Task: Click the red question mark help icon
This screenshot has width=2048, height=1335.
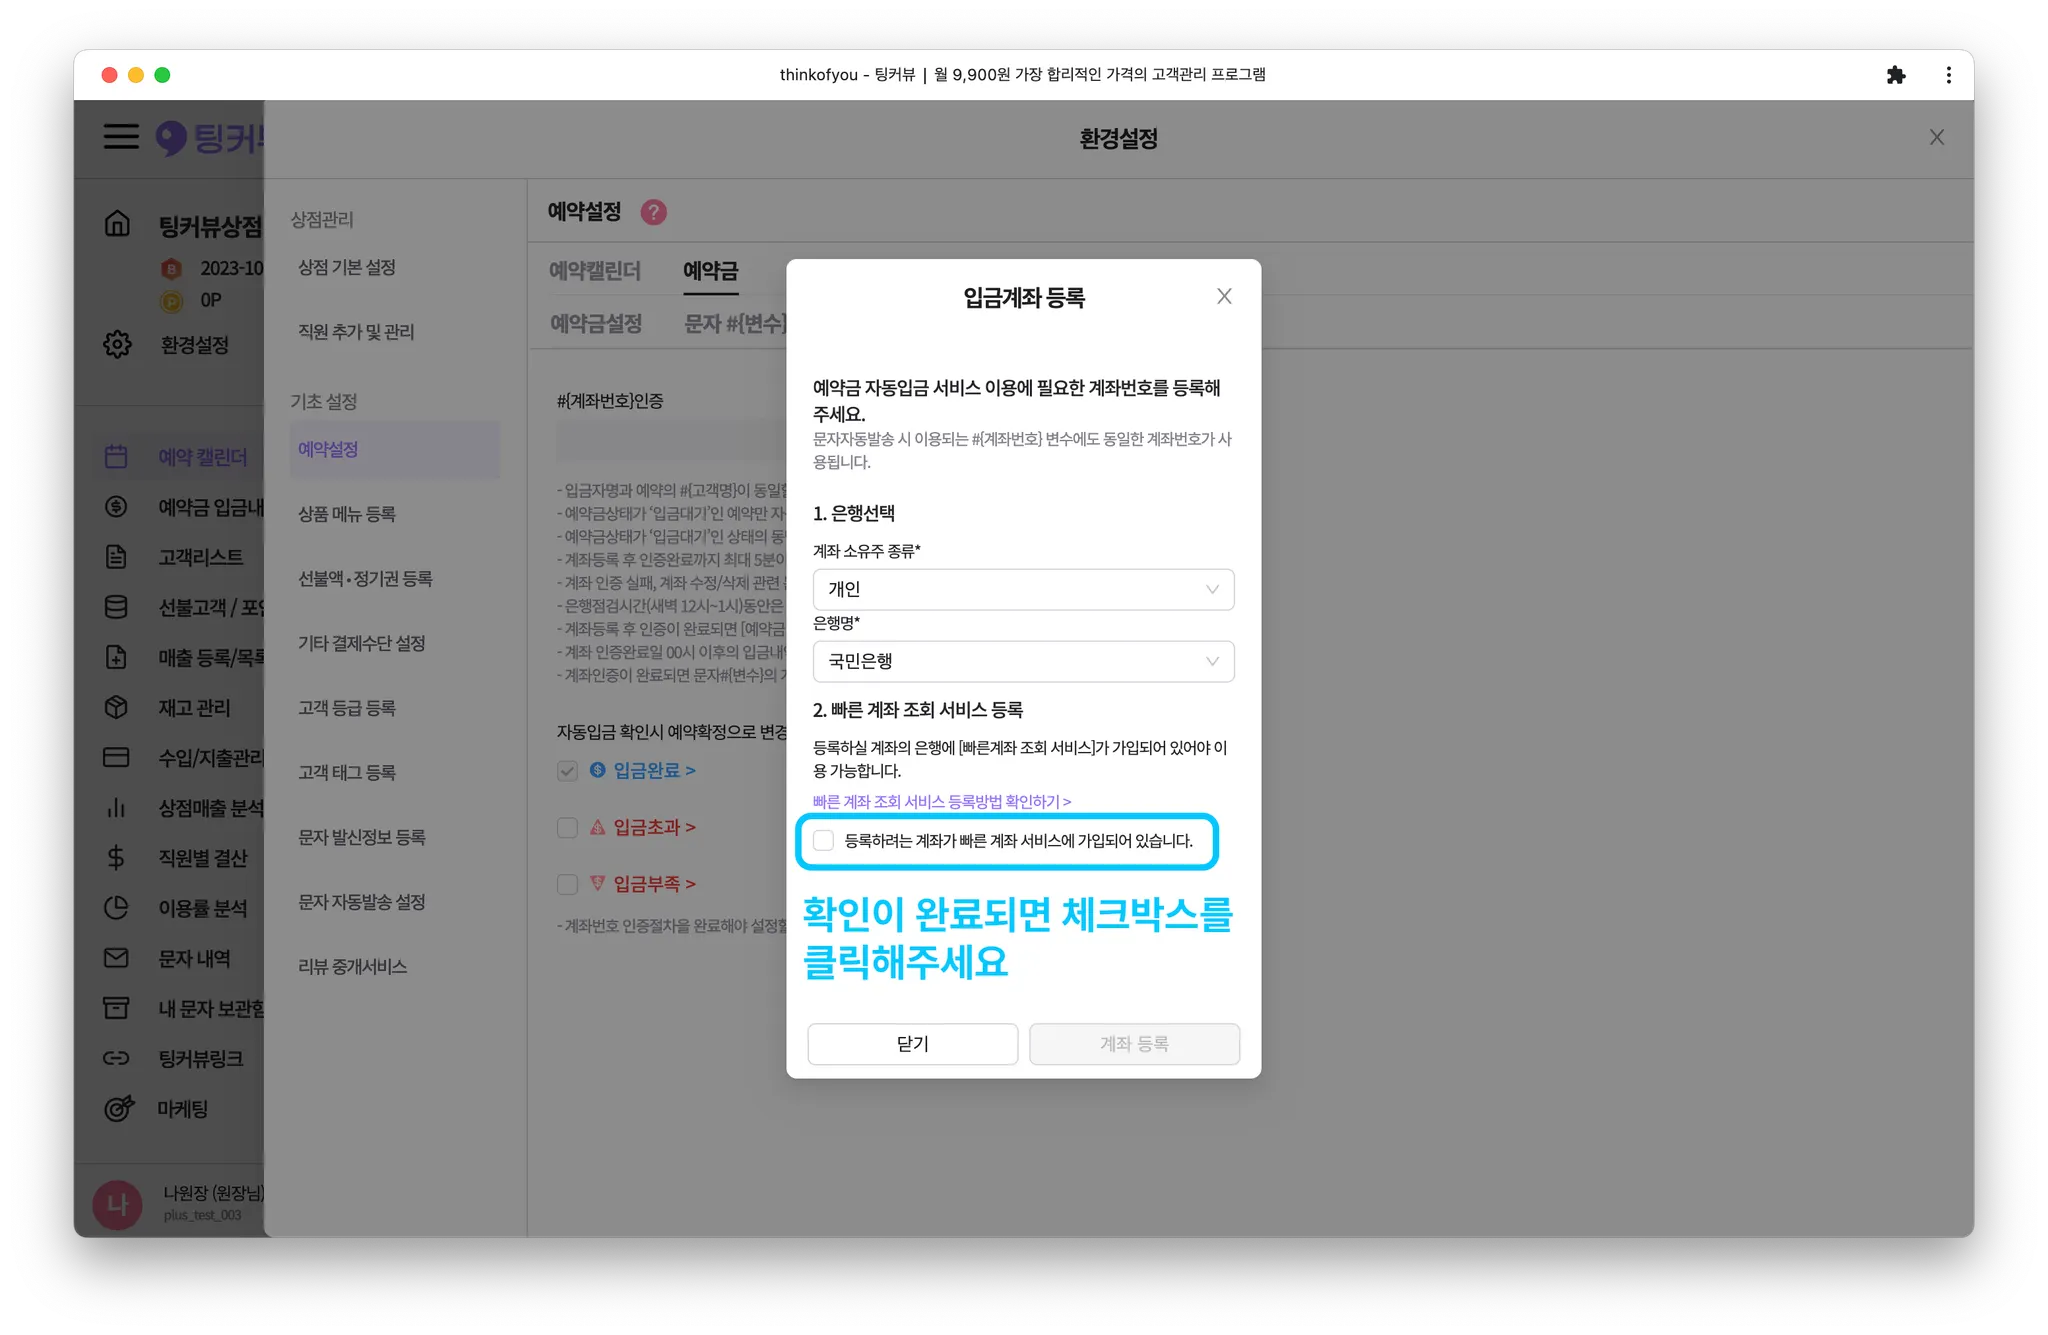Action: coord(653,212)
